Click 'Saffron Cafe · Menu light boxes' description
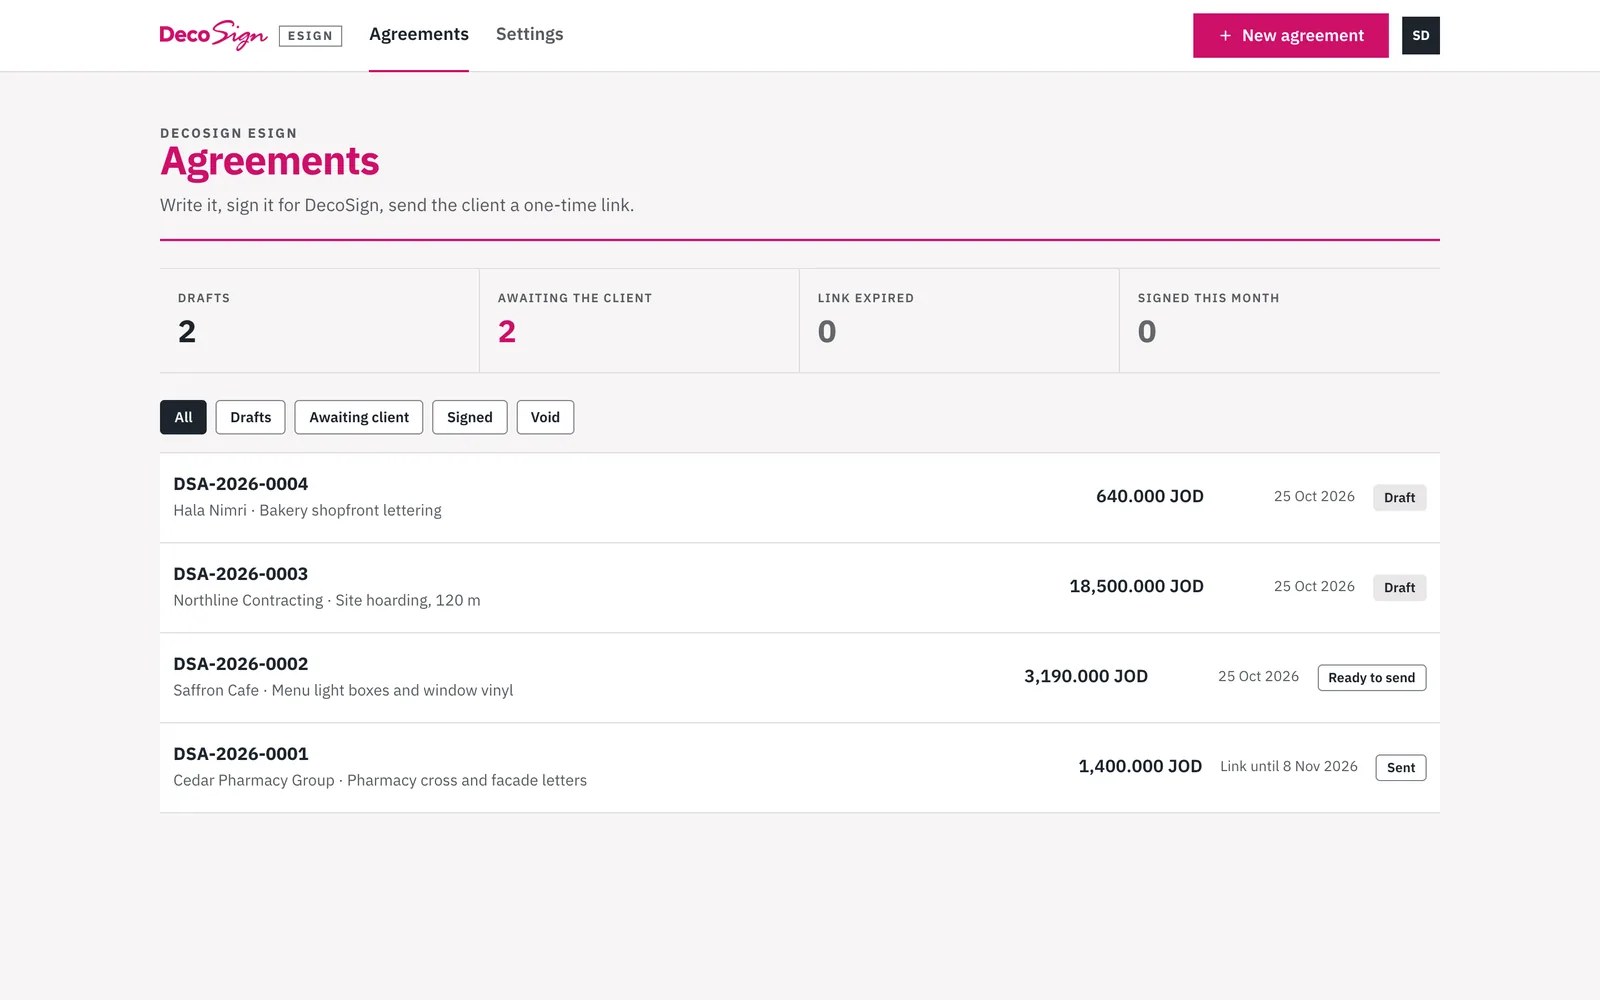 pyautogui.click(x=343, y=690)
